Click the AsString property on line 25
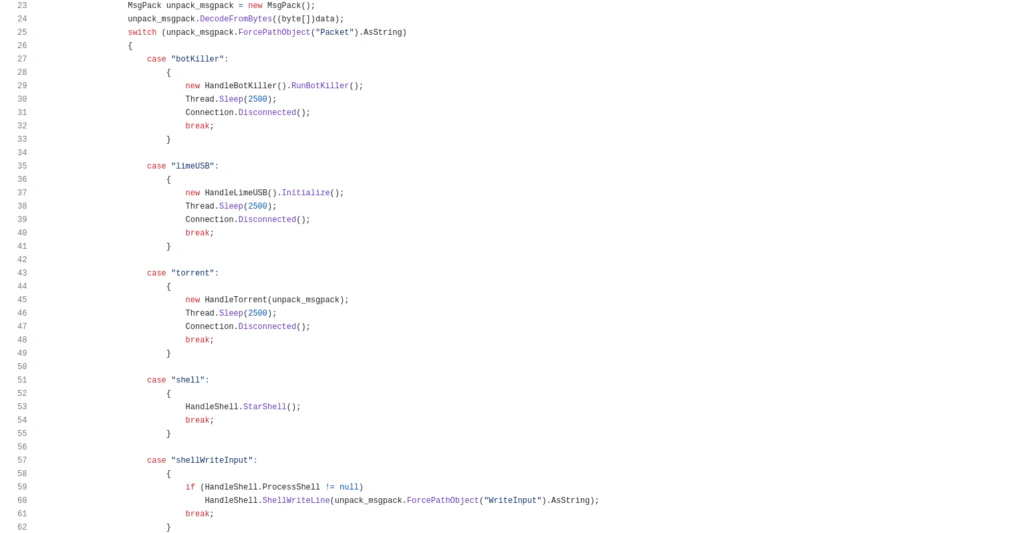The width and height of the screenshot is (1024, 533). [x=383, y=32]
